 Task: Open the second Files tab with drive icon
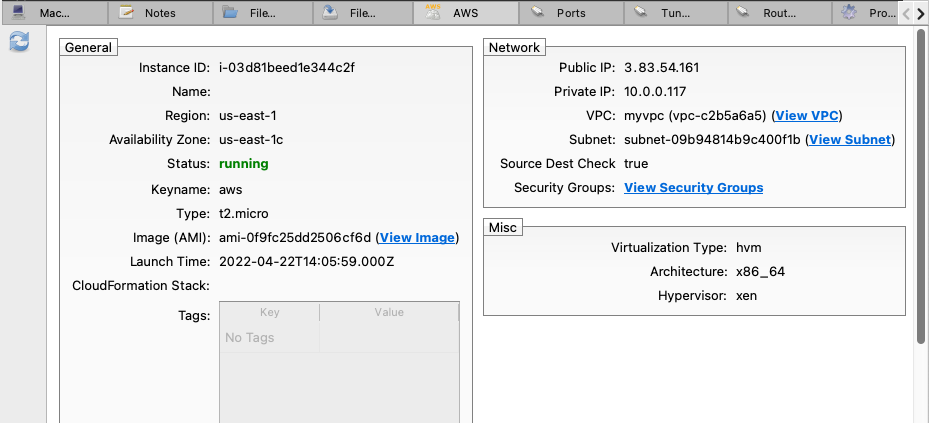pyautogui.click(x=363, y=13)
